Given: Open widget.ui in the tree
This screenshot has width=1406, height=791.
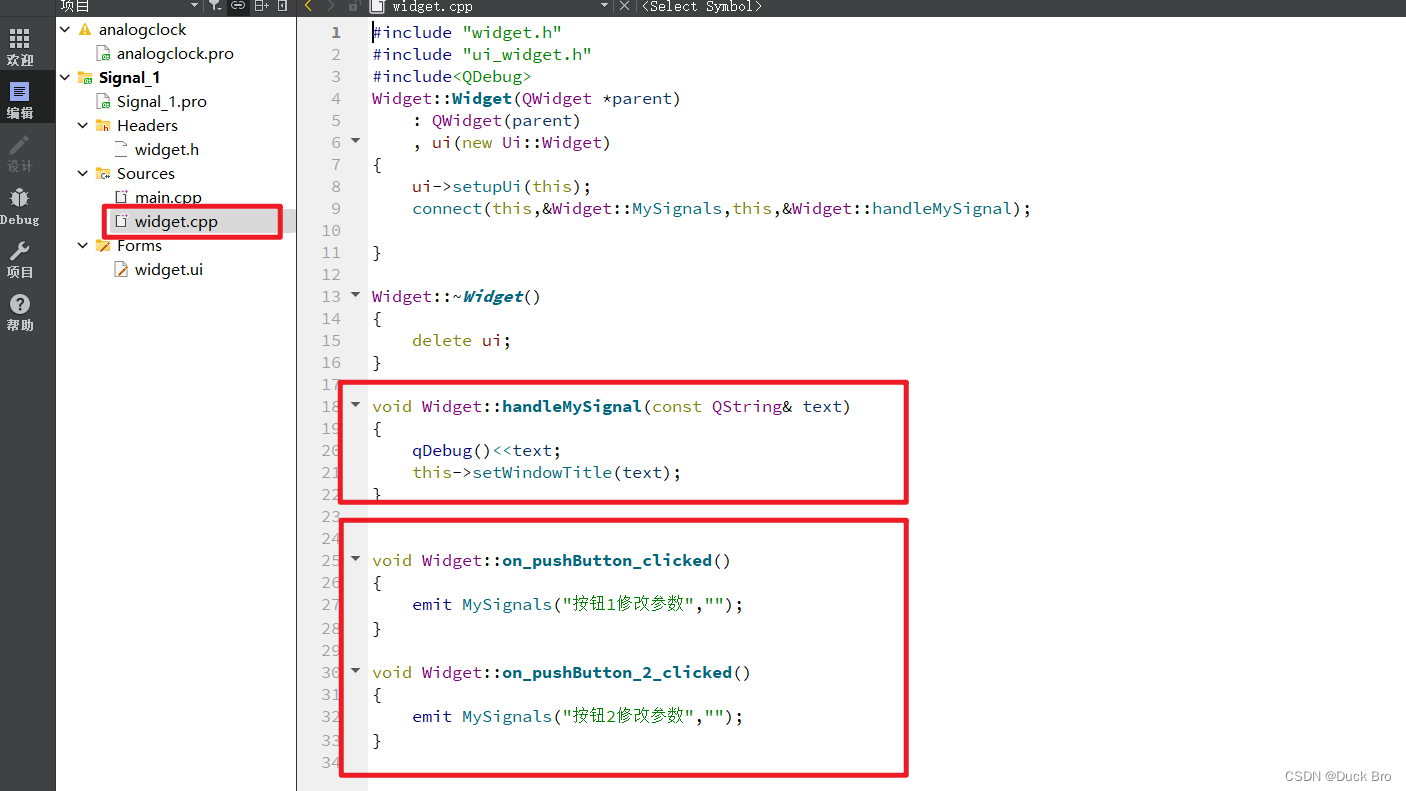Looking at the screenshot, I should [x=169, y=269].
